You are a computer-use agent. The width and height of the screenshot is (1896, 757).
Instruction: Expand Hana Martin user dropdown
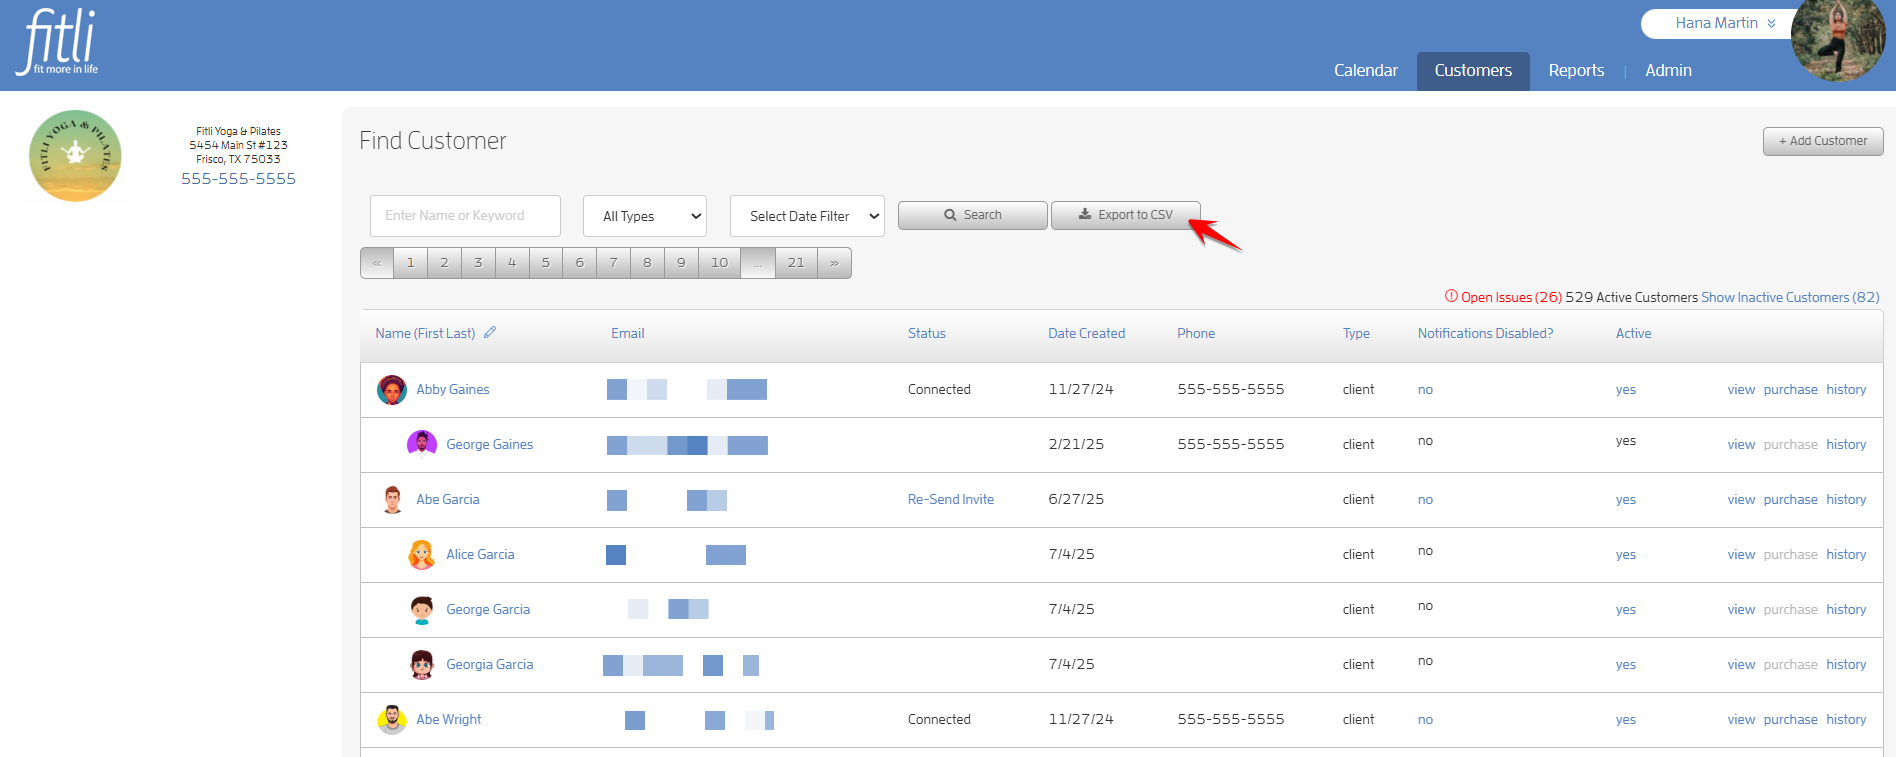point(1725,23)
